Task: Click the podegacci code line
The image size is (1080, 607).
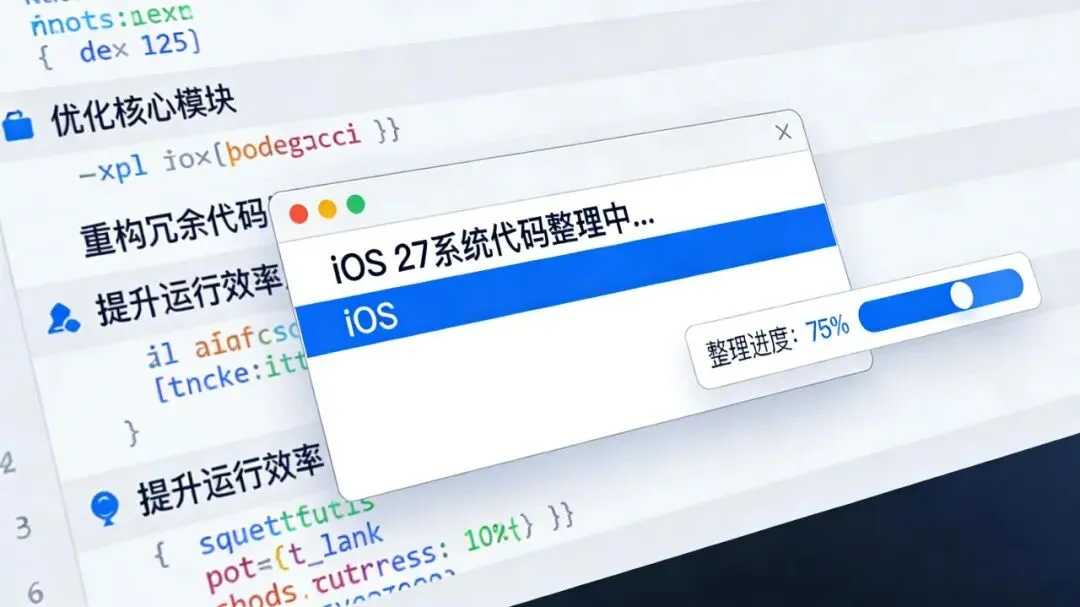Action: click(x=240, y=152)
